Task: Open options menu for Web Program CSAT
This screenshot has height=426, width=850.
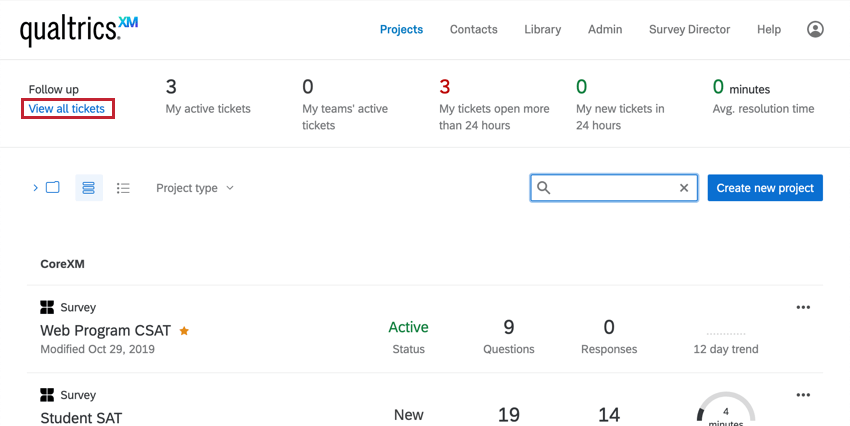Action: point(802,307)
